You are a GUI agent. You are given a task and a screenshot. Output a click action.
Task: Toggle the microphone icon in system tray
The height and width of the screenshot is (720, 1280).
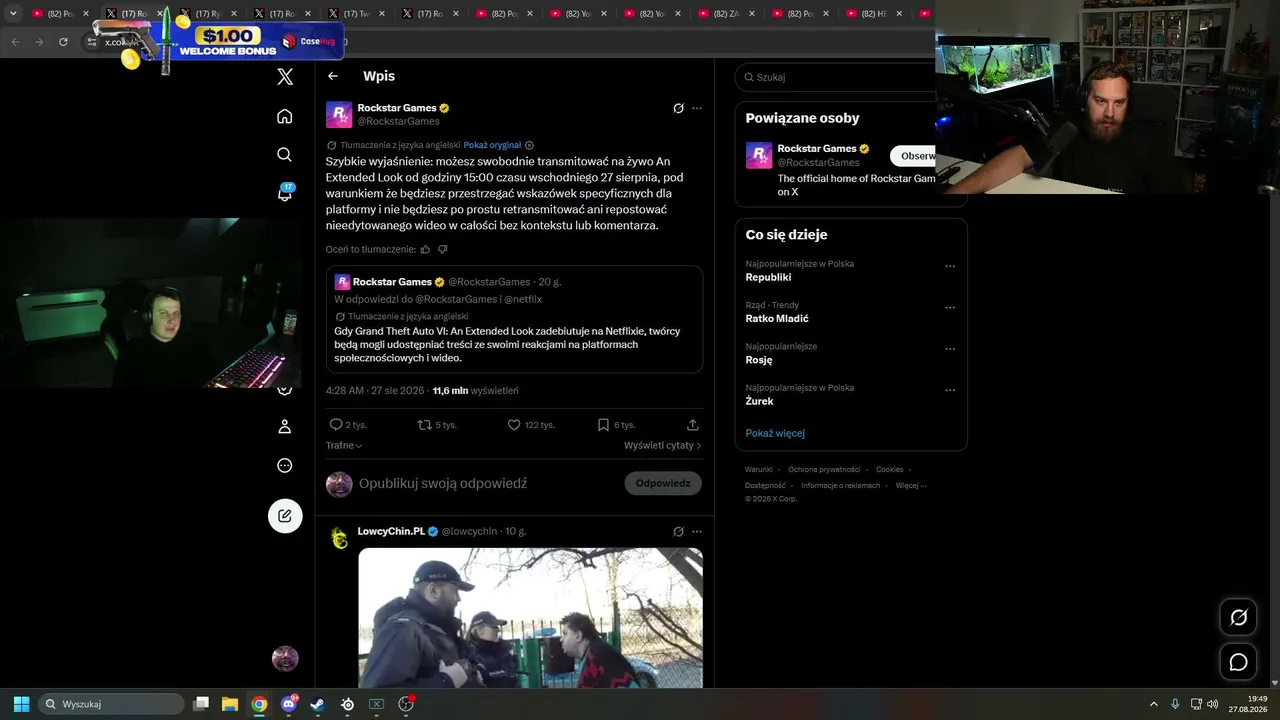[1175, 704]
